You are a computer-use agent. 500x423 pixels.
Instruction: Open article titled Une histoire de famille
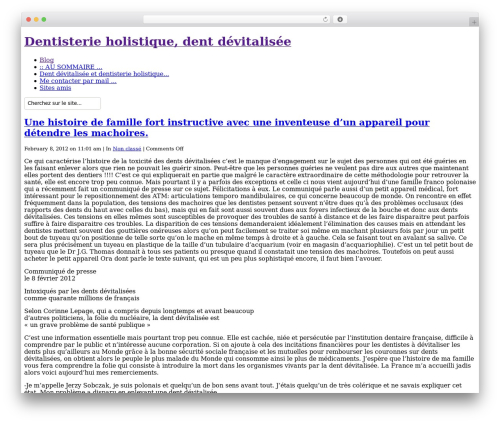point(227,127)
